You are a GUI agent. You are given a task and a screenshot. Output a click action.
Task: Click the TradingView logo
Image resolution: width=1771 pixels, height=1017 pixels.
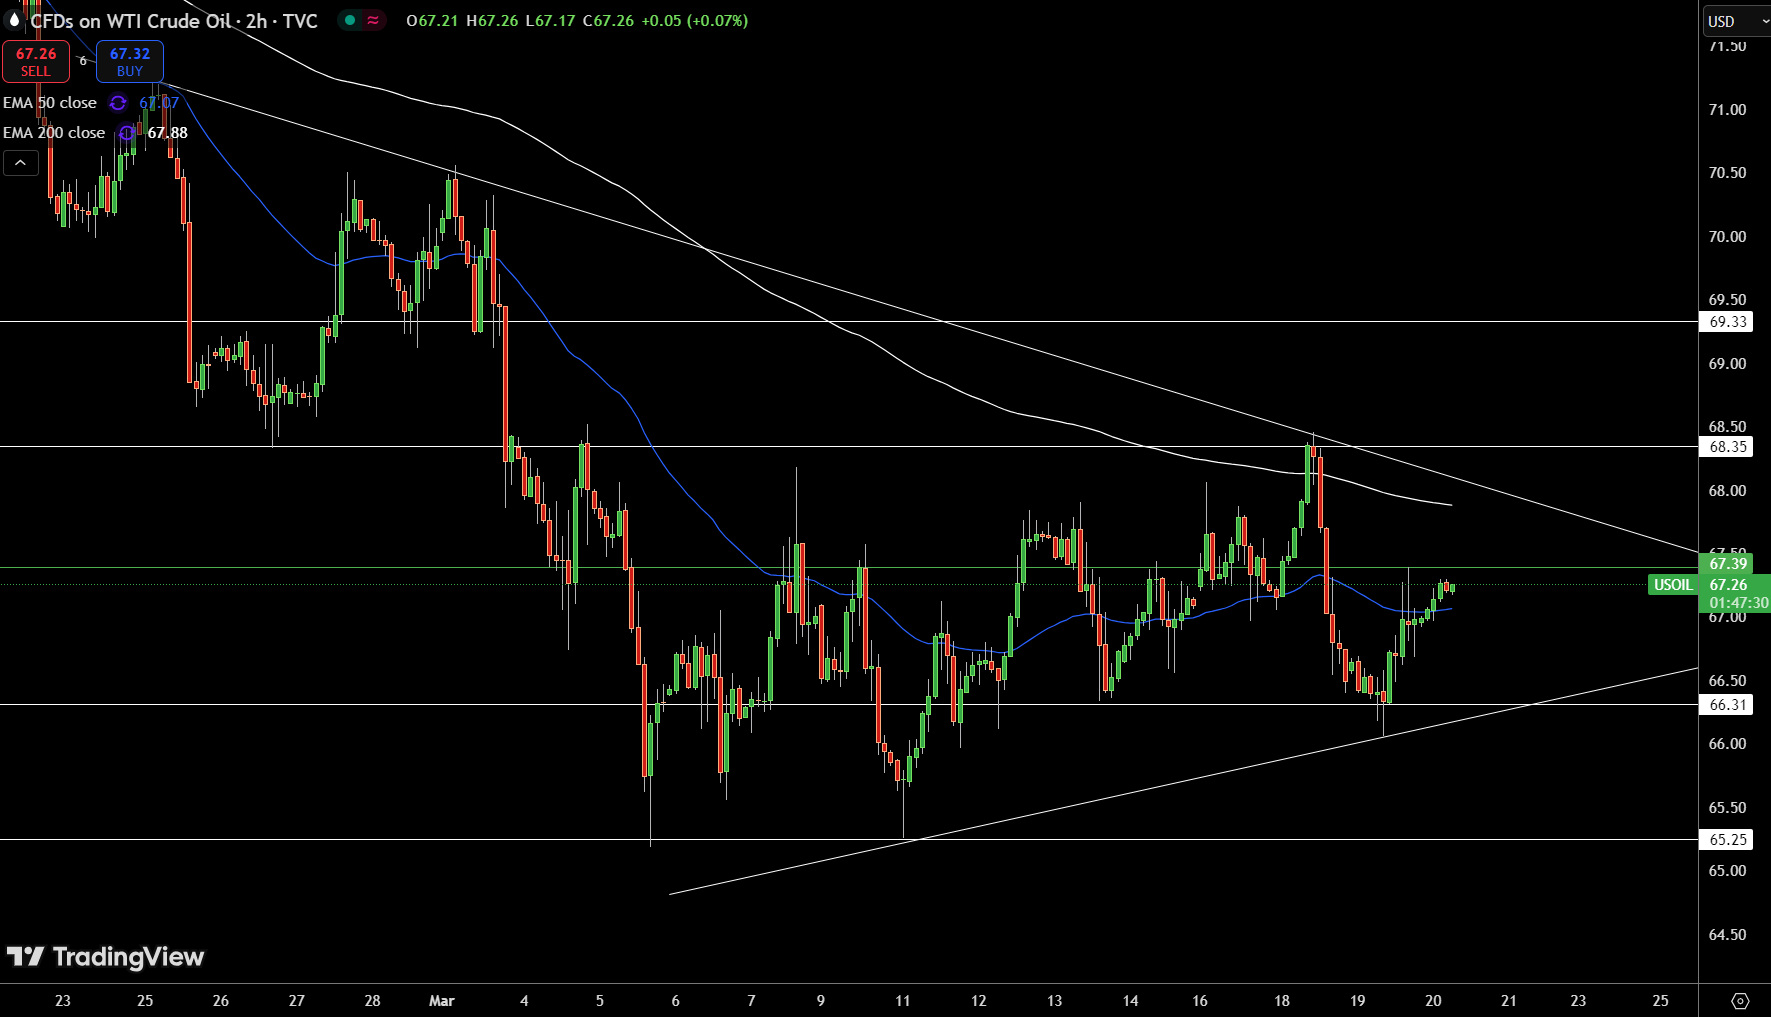pyautogui.click(x=105, y=957)
